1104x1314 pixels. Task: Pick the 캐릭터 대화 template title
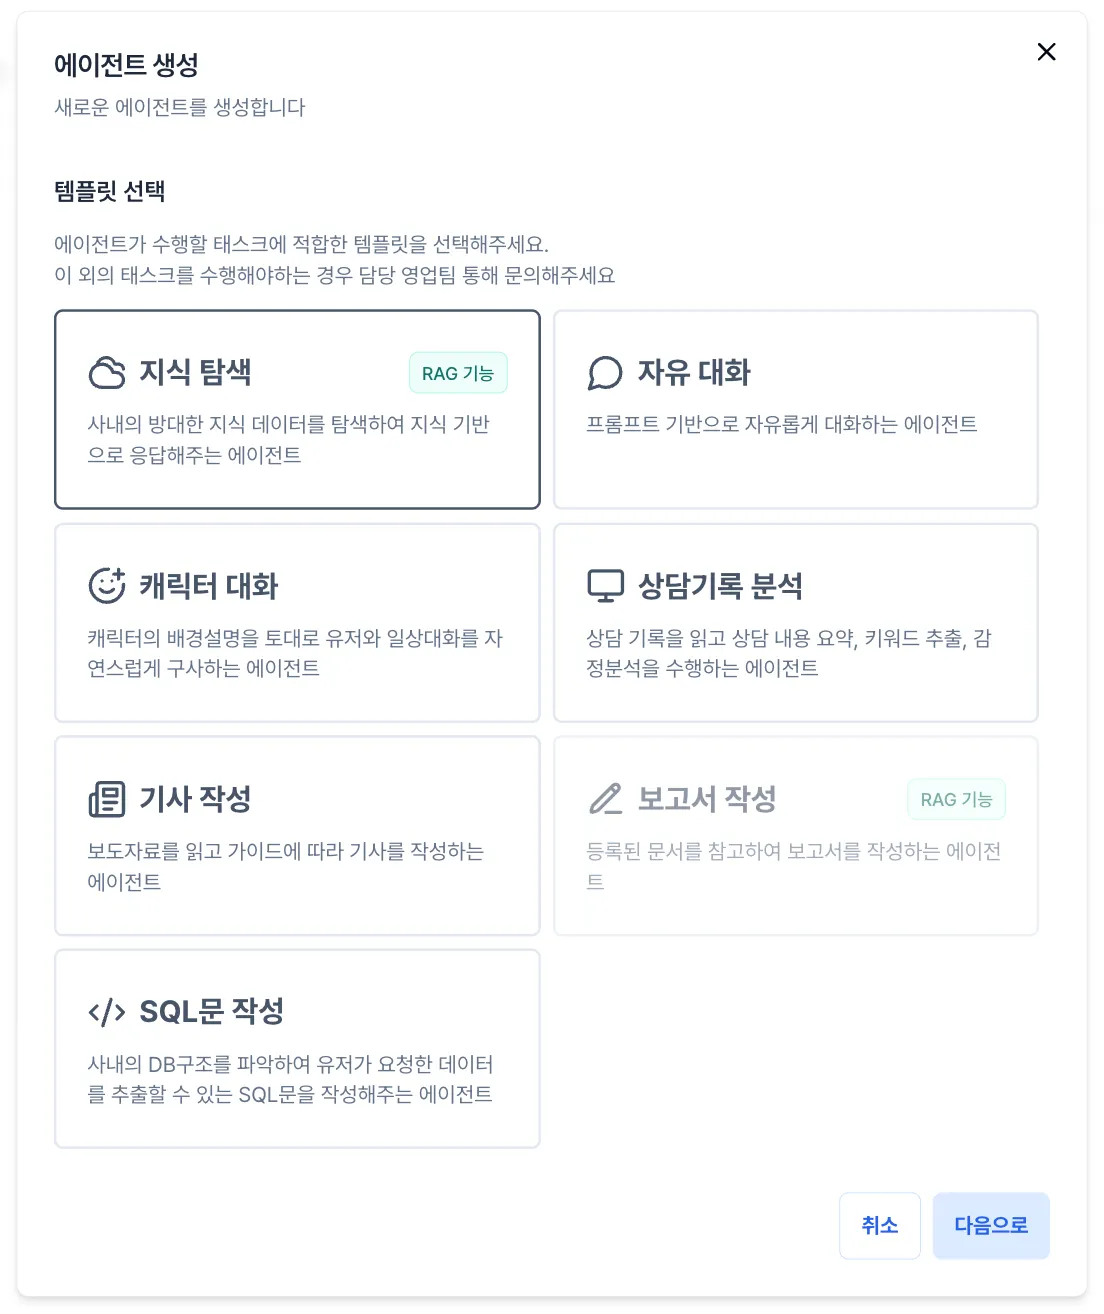click(208, 586)
